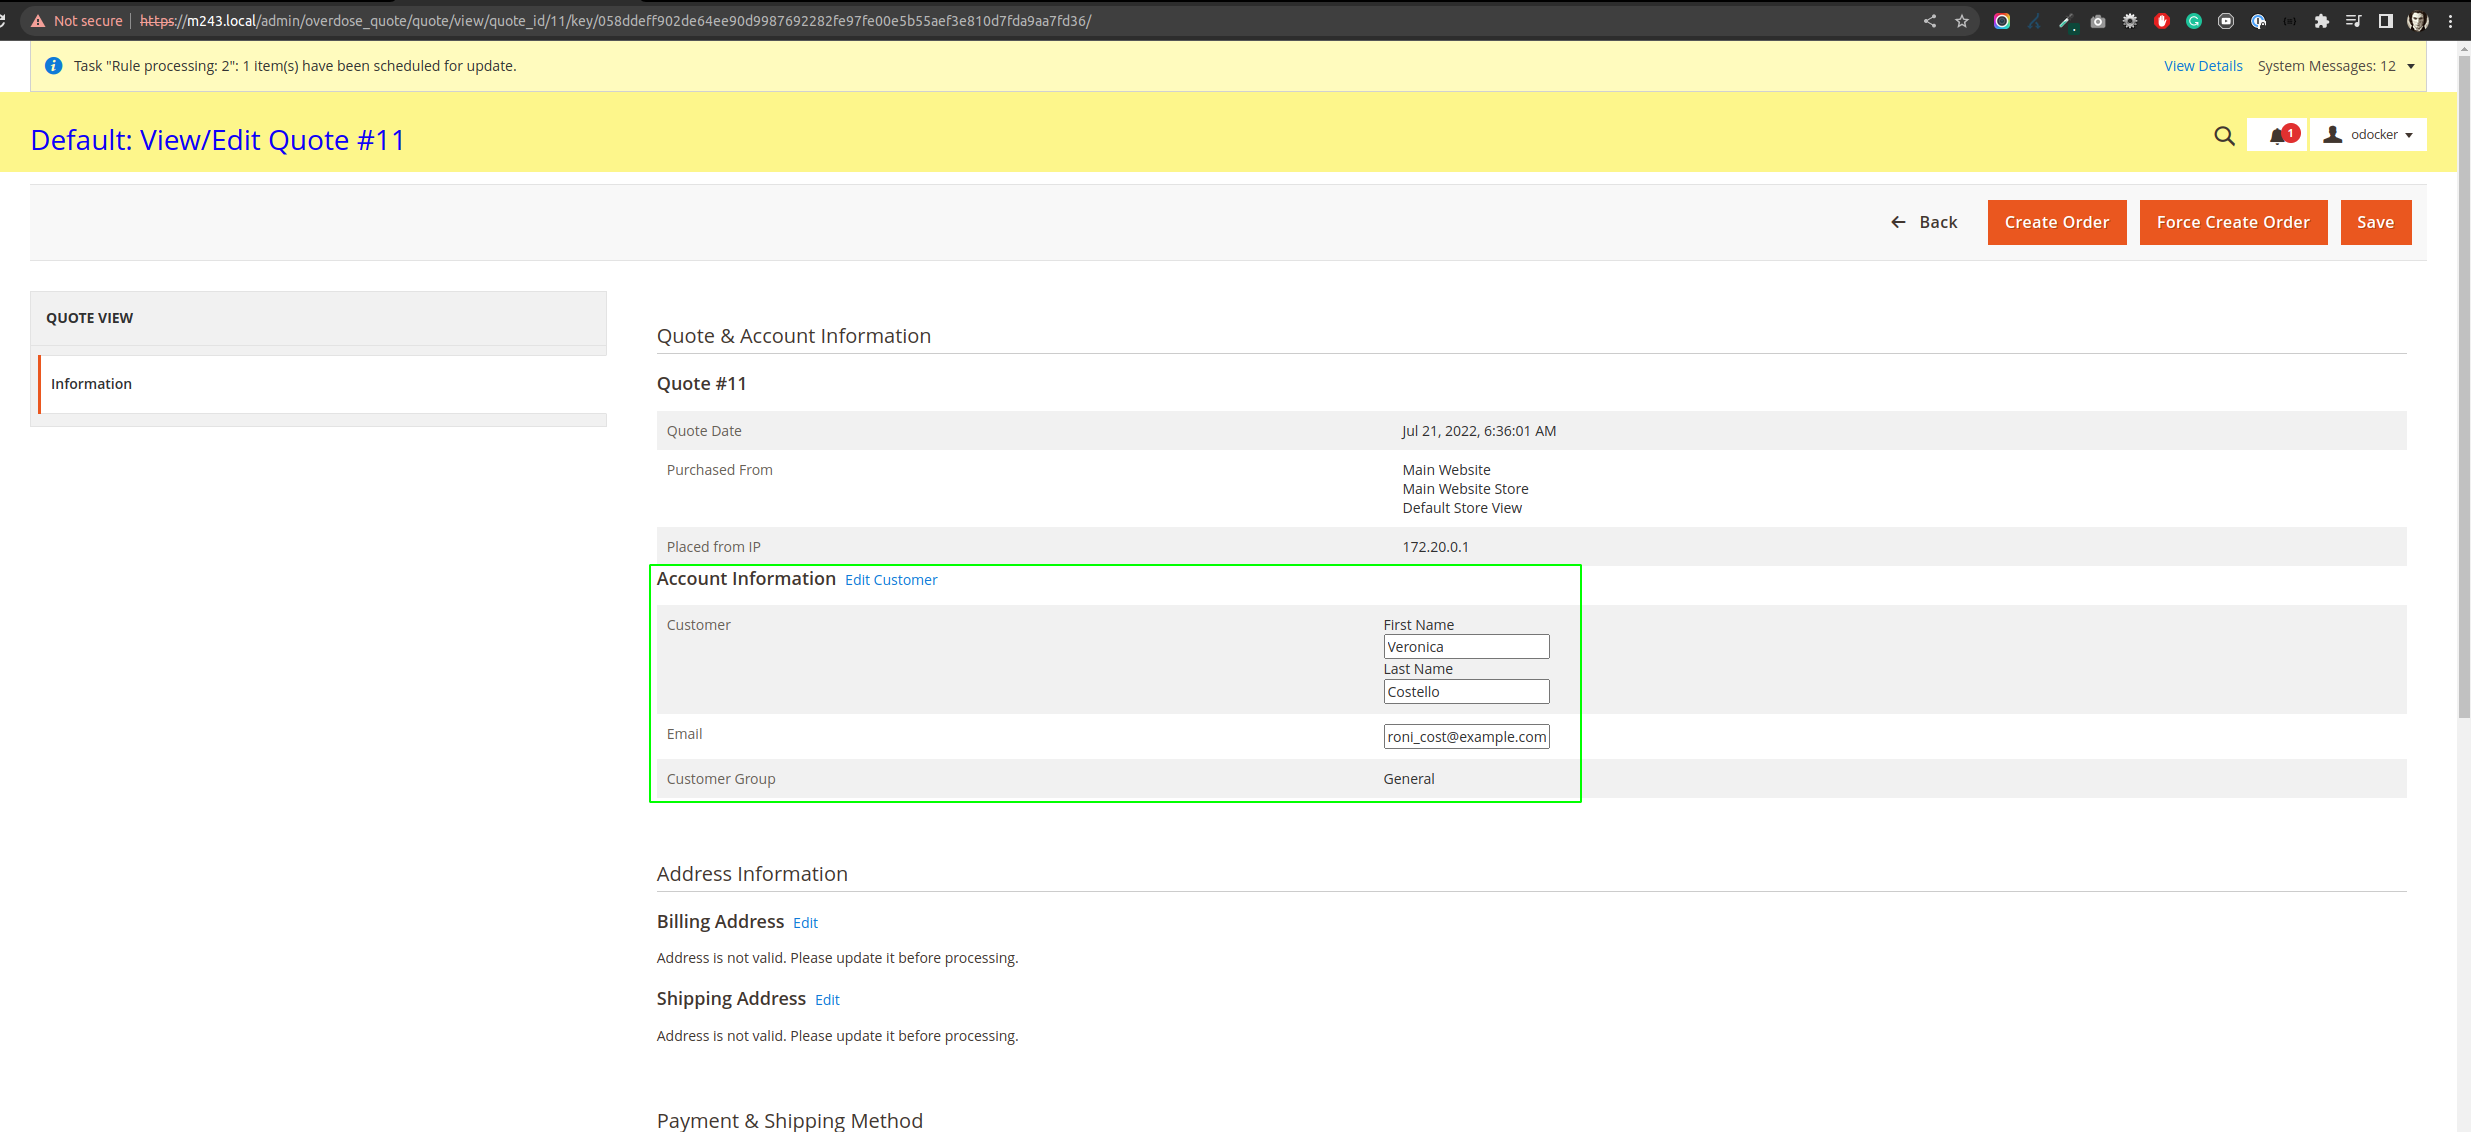The width and height of the screenshot is (2471, 1132).
Task: Open the Extensions puzzle piece icon
Action: coord(2322,21)
